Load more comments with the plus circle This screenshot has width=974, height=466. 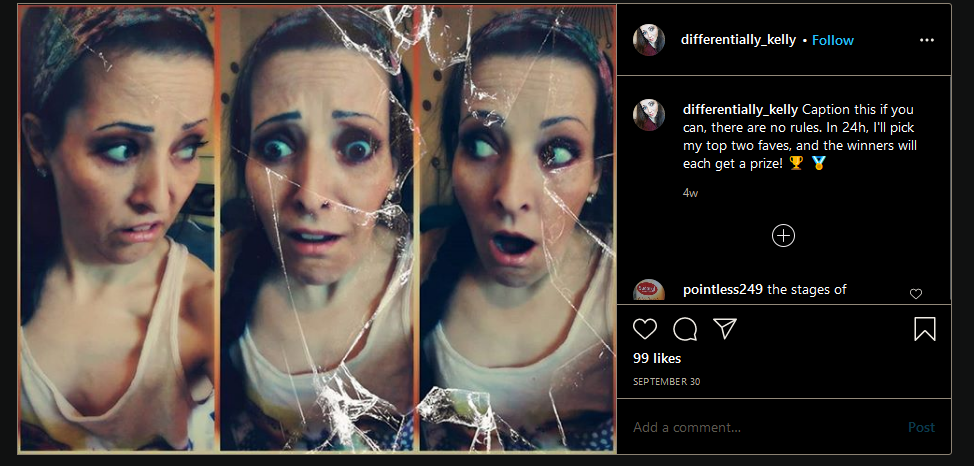[783, 235]
